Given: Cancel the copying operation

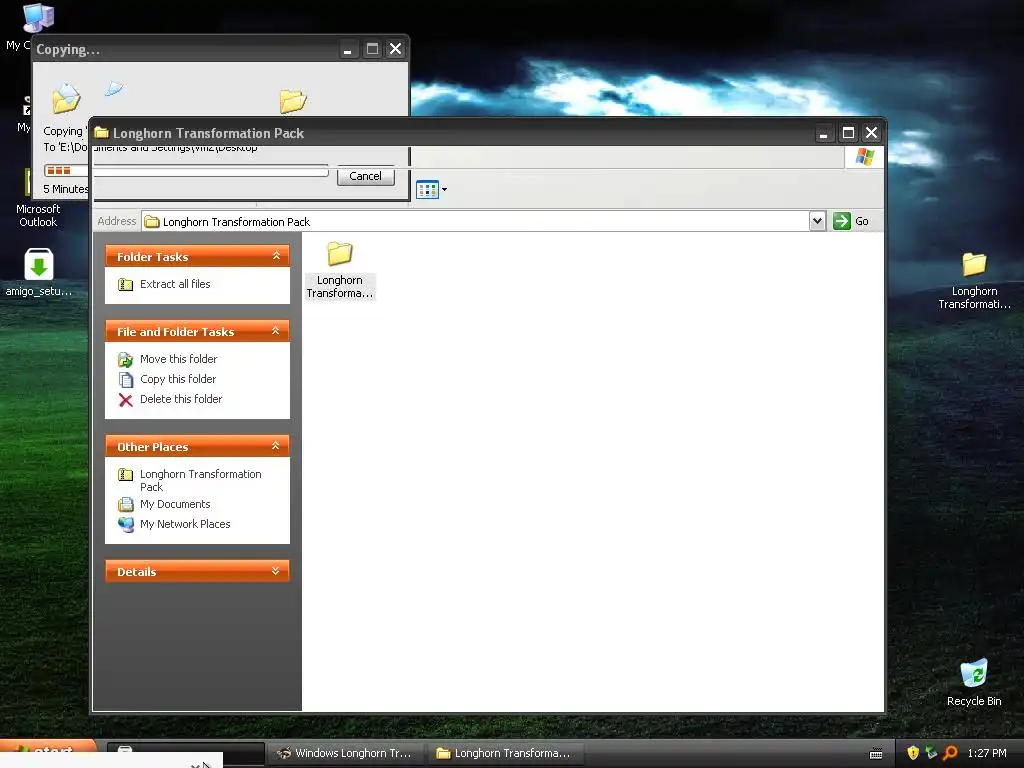Looking at the screenshot, I should (365, 176).
